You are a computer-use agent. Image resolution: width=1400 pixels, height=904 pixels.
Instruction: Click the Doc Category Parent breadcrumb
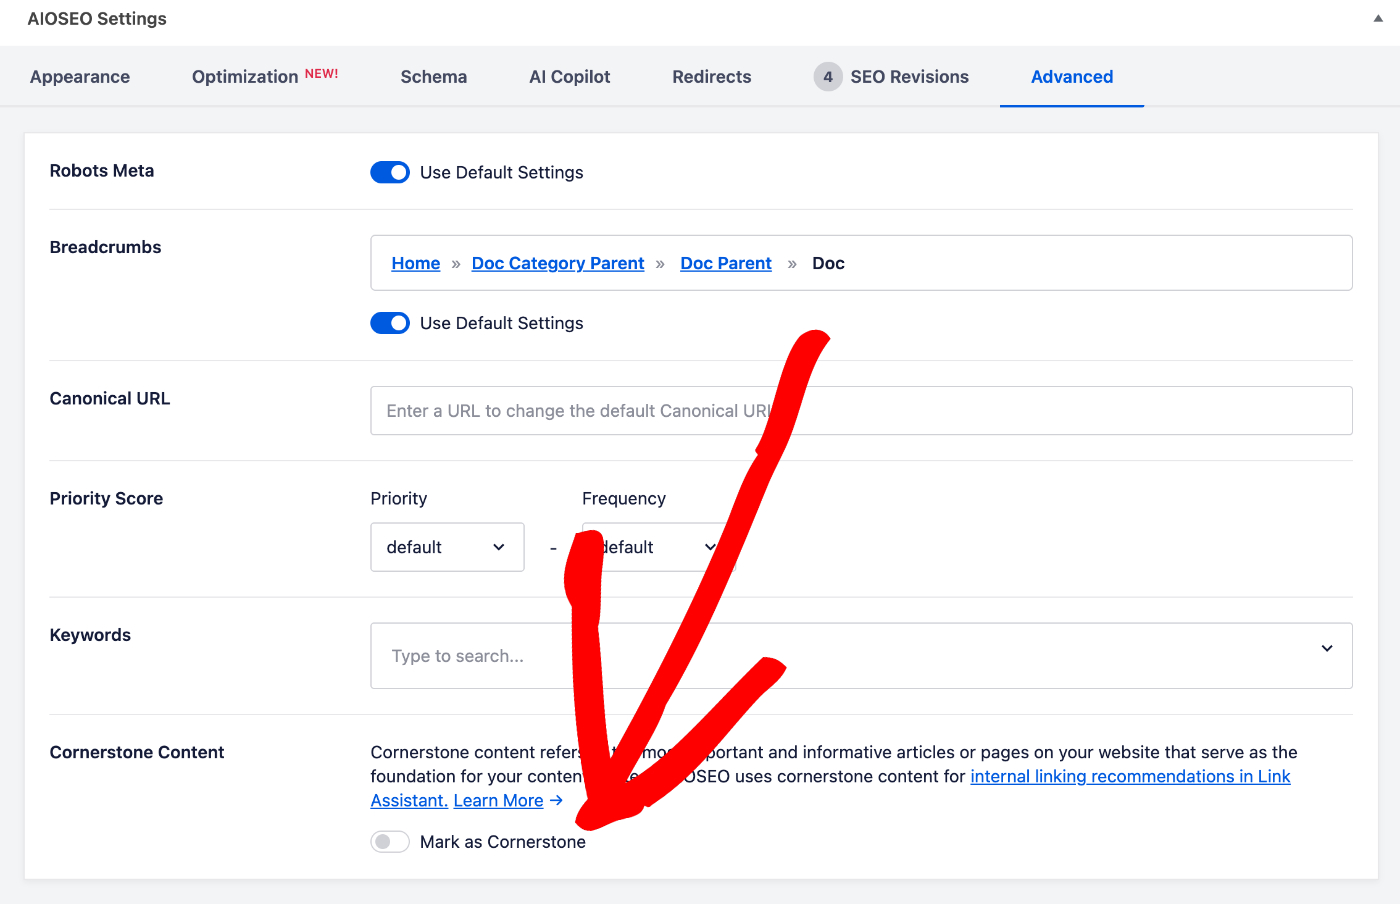(558, 263)
